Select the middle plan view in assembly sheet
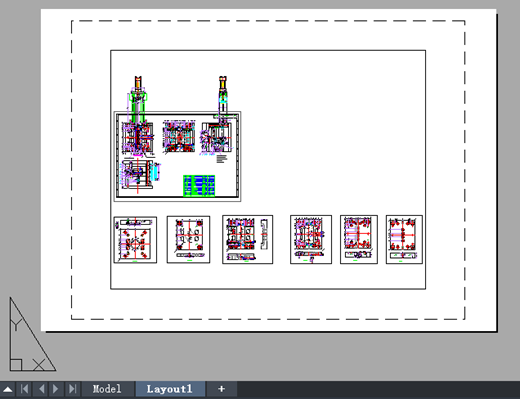The image size is (520, 399). coord(179,136)
